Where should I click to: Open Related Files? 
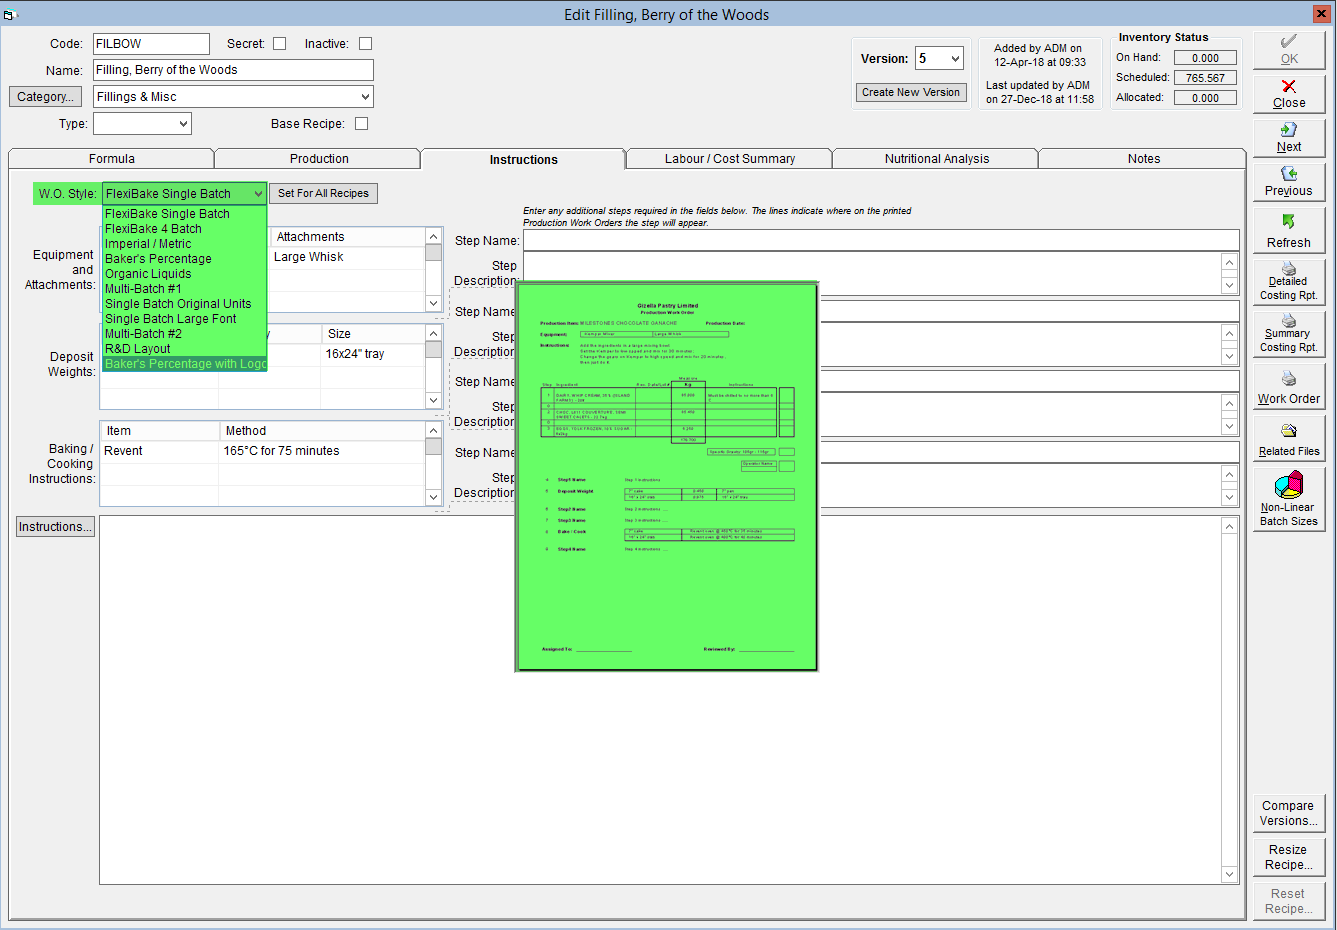pos(1289,438)
